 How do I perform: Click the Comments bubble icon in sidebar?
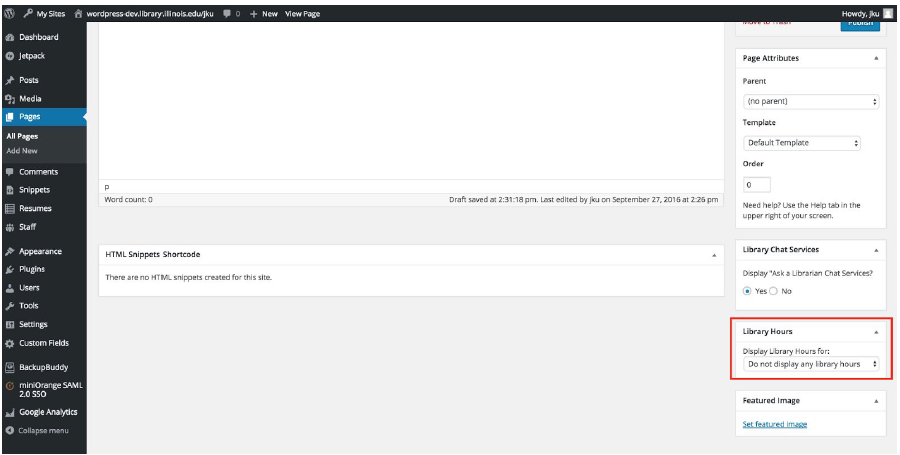10,172
